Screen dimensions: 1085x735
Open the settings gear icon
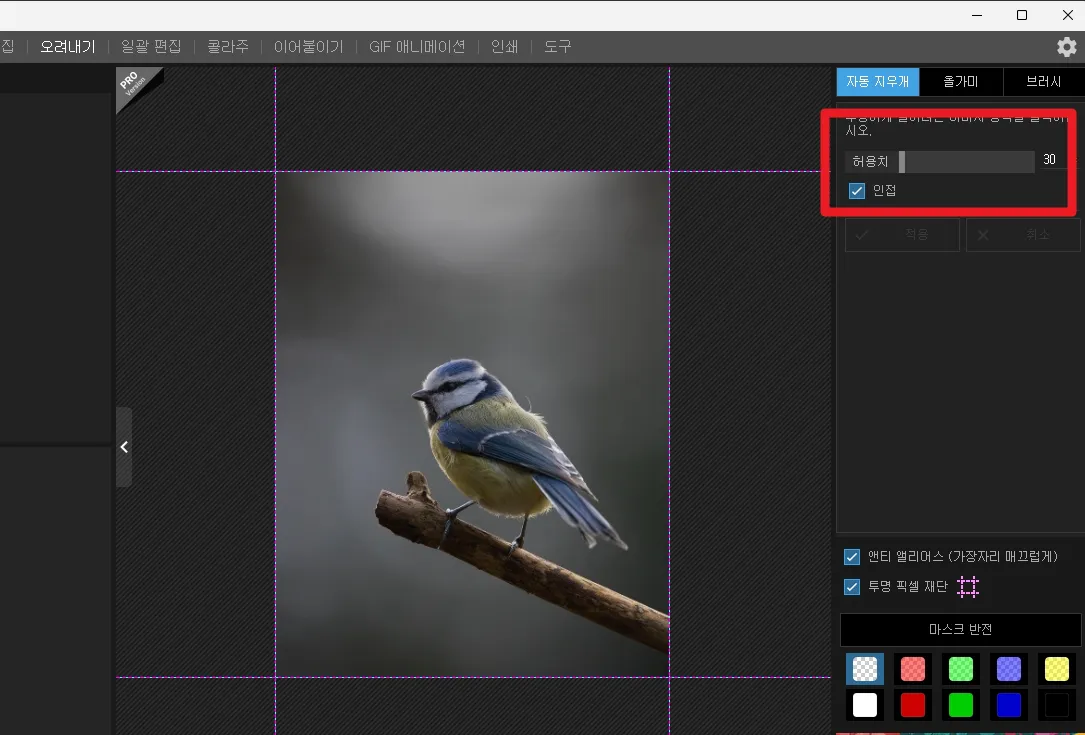(1066, 46)
